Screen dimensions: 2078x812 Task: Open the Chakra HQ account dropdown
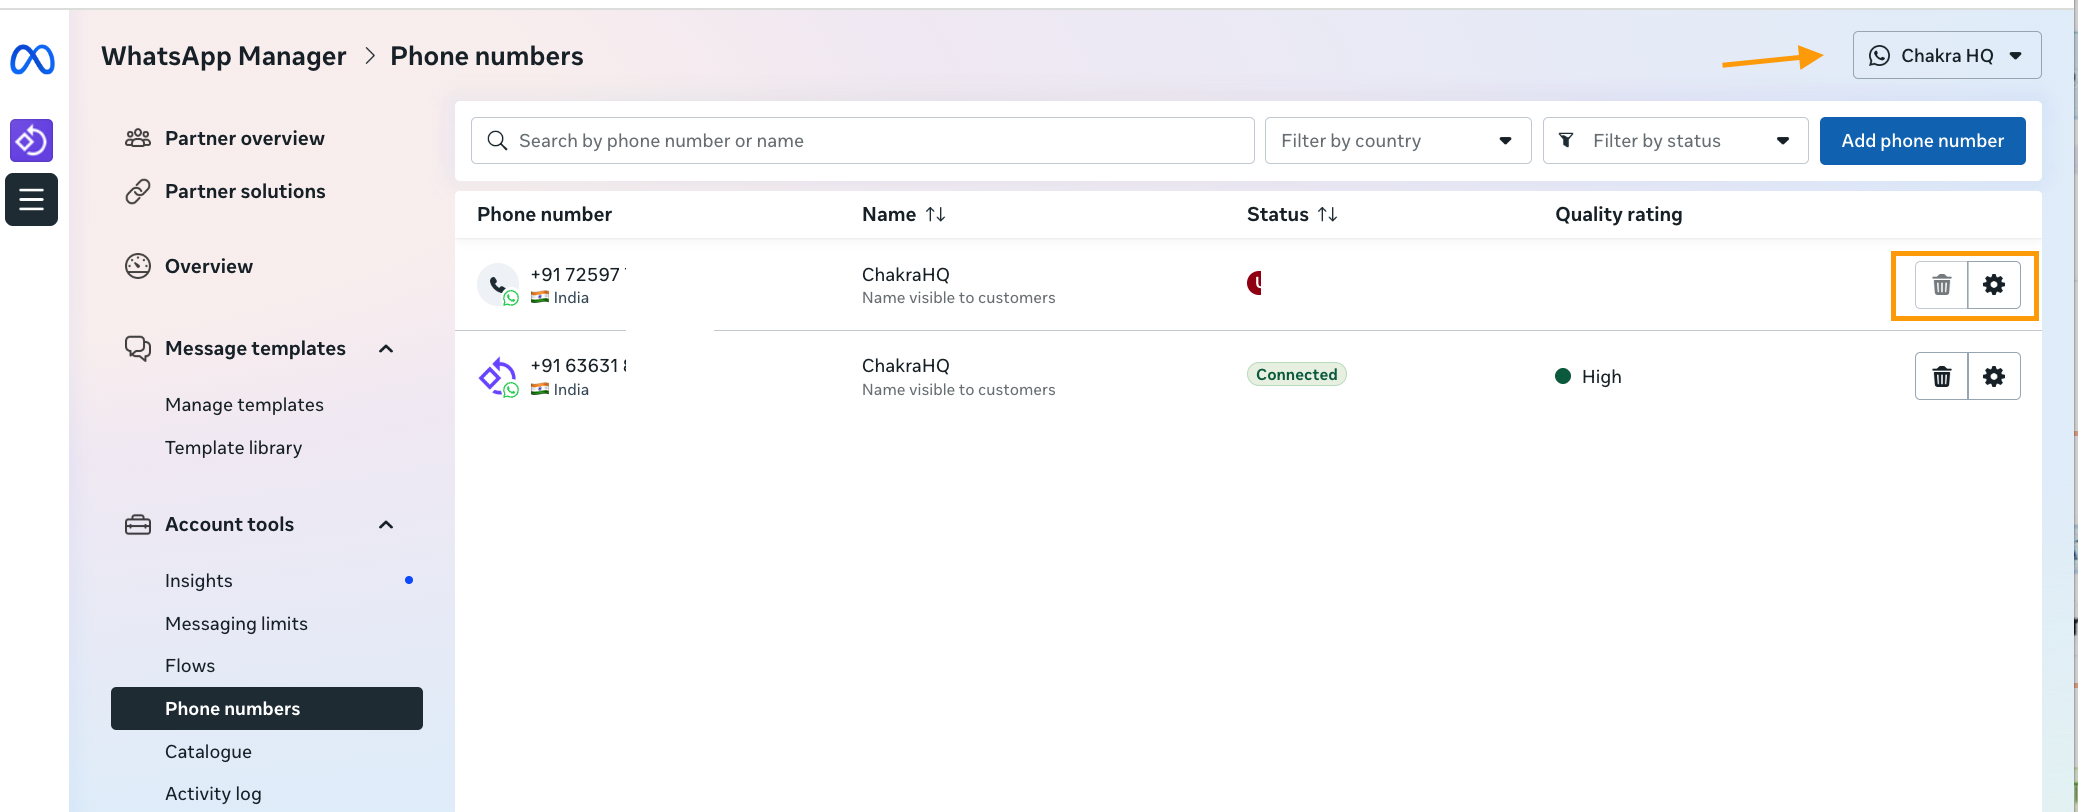click(x=1946, y=56)
